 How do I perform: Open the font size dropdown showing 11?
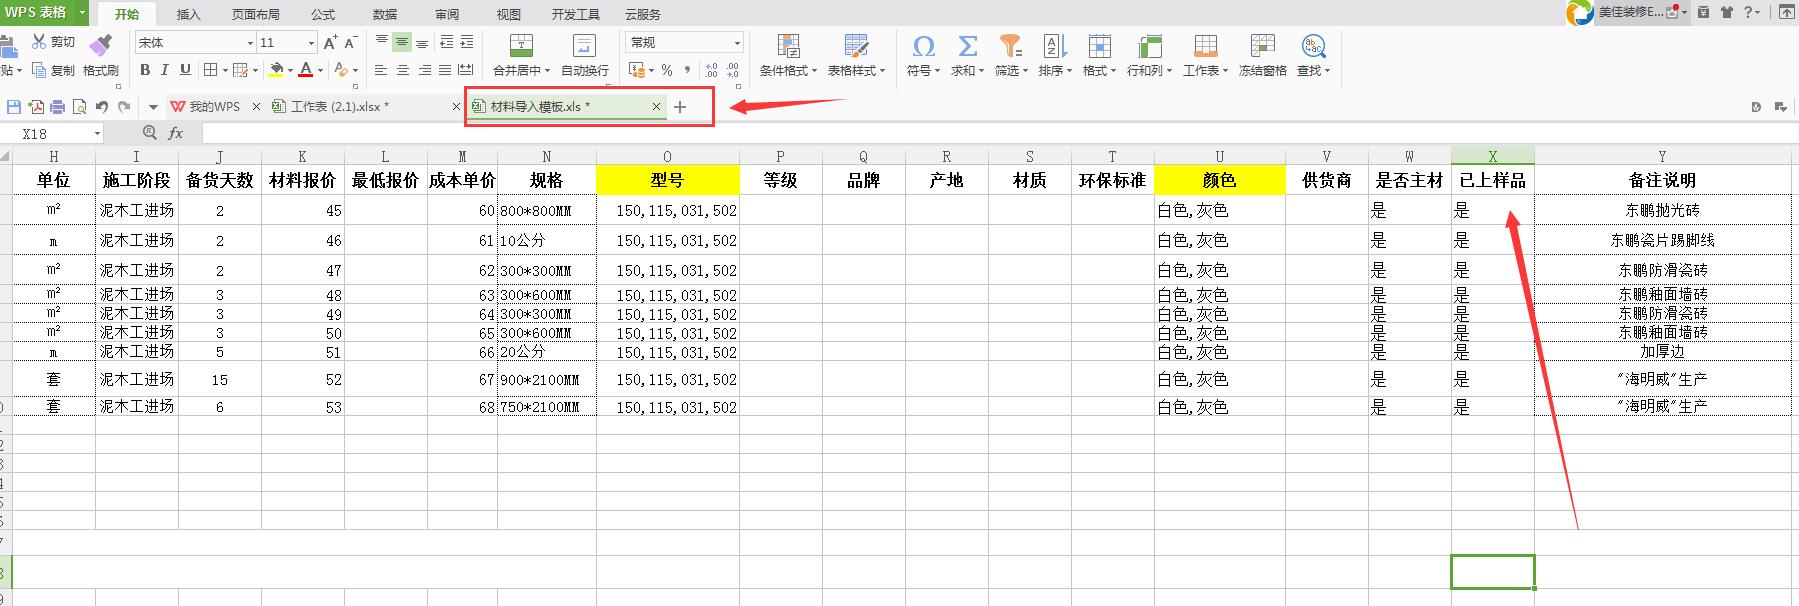(311, 43)
